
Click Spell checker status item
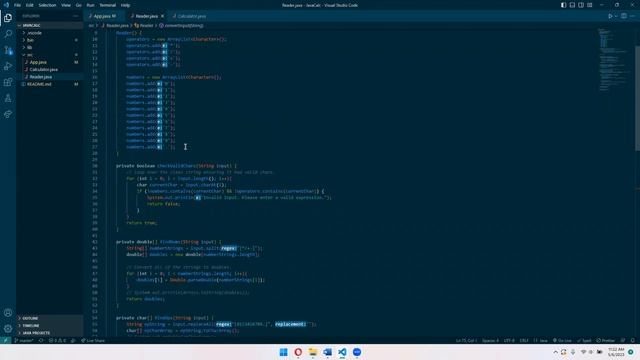pyautogui.click(x=584, y=340)
